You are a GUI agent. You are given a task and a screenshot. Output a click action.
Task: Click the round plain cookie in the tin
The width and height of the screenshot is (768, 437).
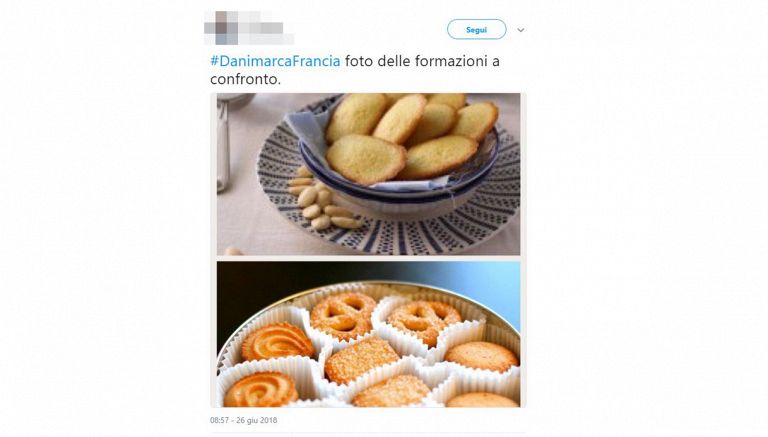(x=481, y=356)
